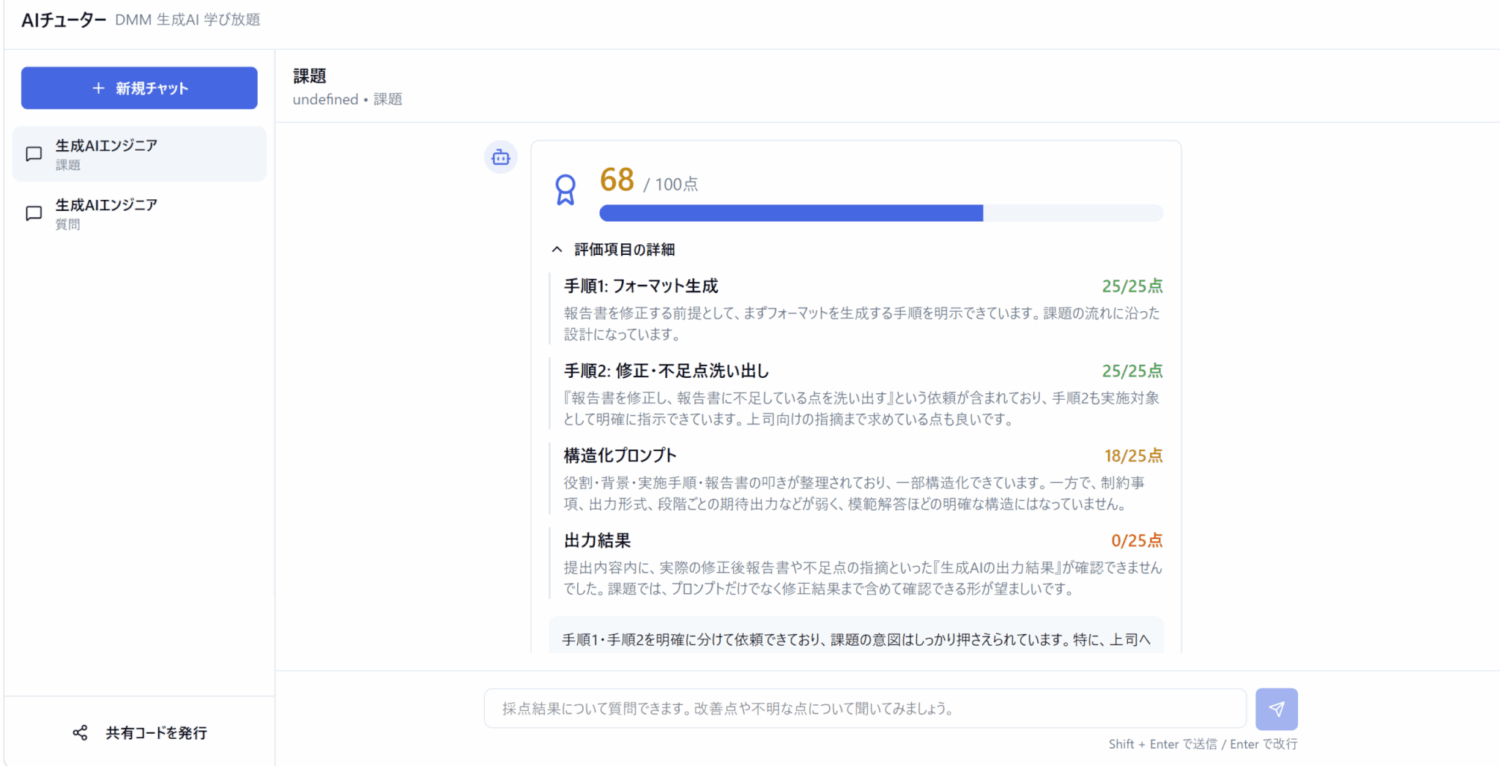This screenshot has width=1500, height=766.
Task: Click the 構造化プロンプト heading
Action: [x=620, y=456]
